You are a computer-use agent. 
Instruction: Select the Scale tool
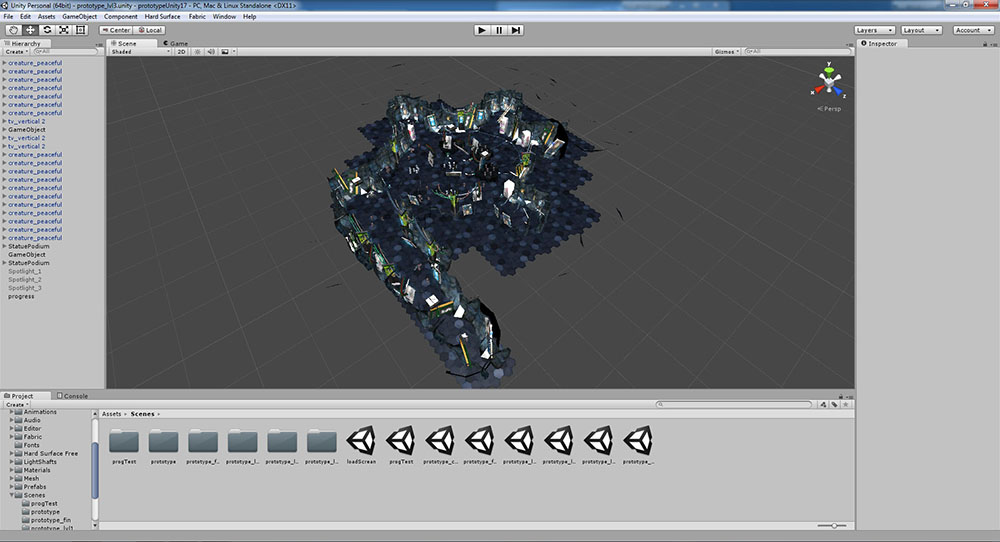click(64, 30)
